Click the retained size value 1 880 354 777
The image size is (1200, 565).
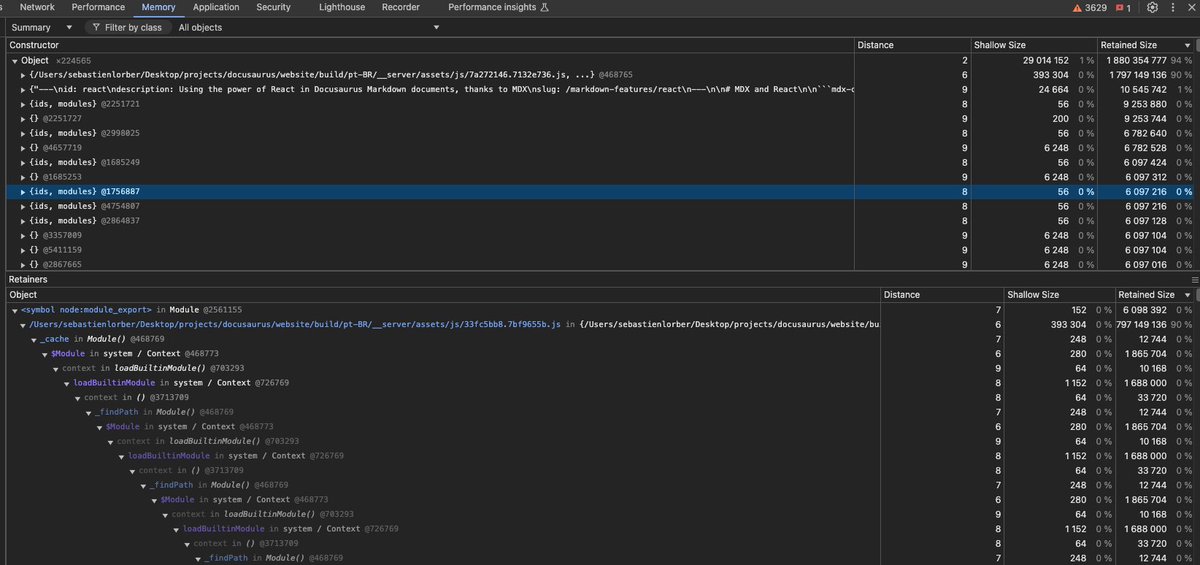tap(1137, 61)
